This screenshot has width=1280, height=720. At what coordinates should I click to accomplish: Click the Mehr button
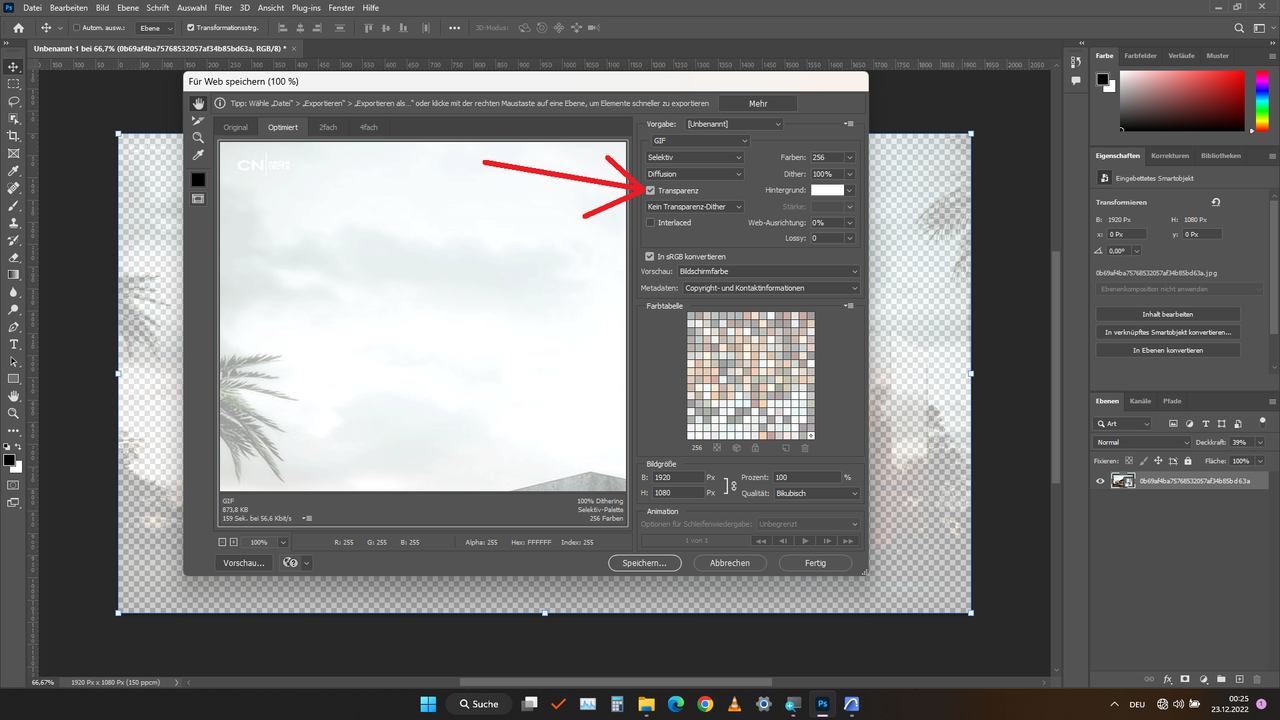758,103
